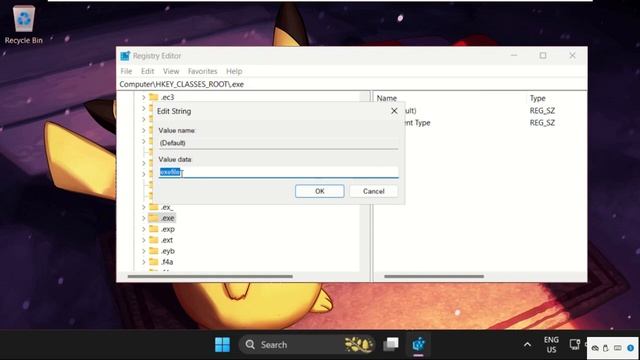Switch the ENG US input language
640x360 pixels.
pos(551,345)
